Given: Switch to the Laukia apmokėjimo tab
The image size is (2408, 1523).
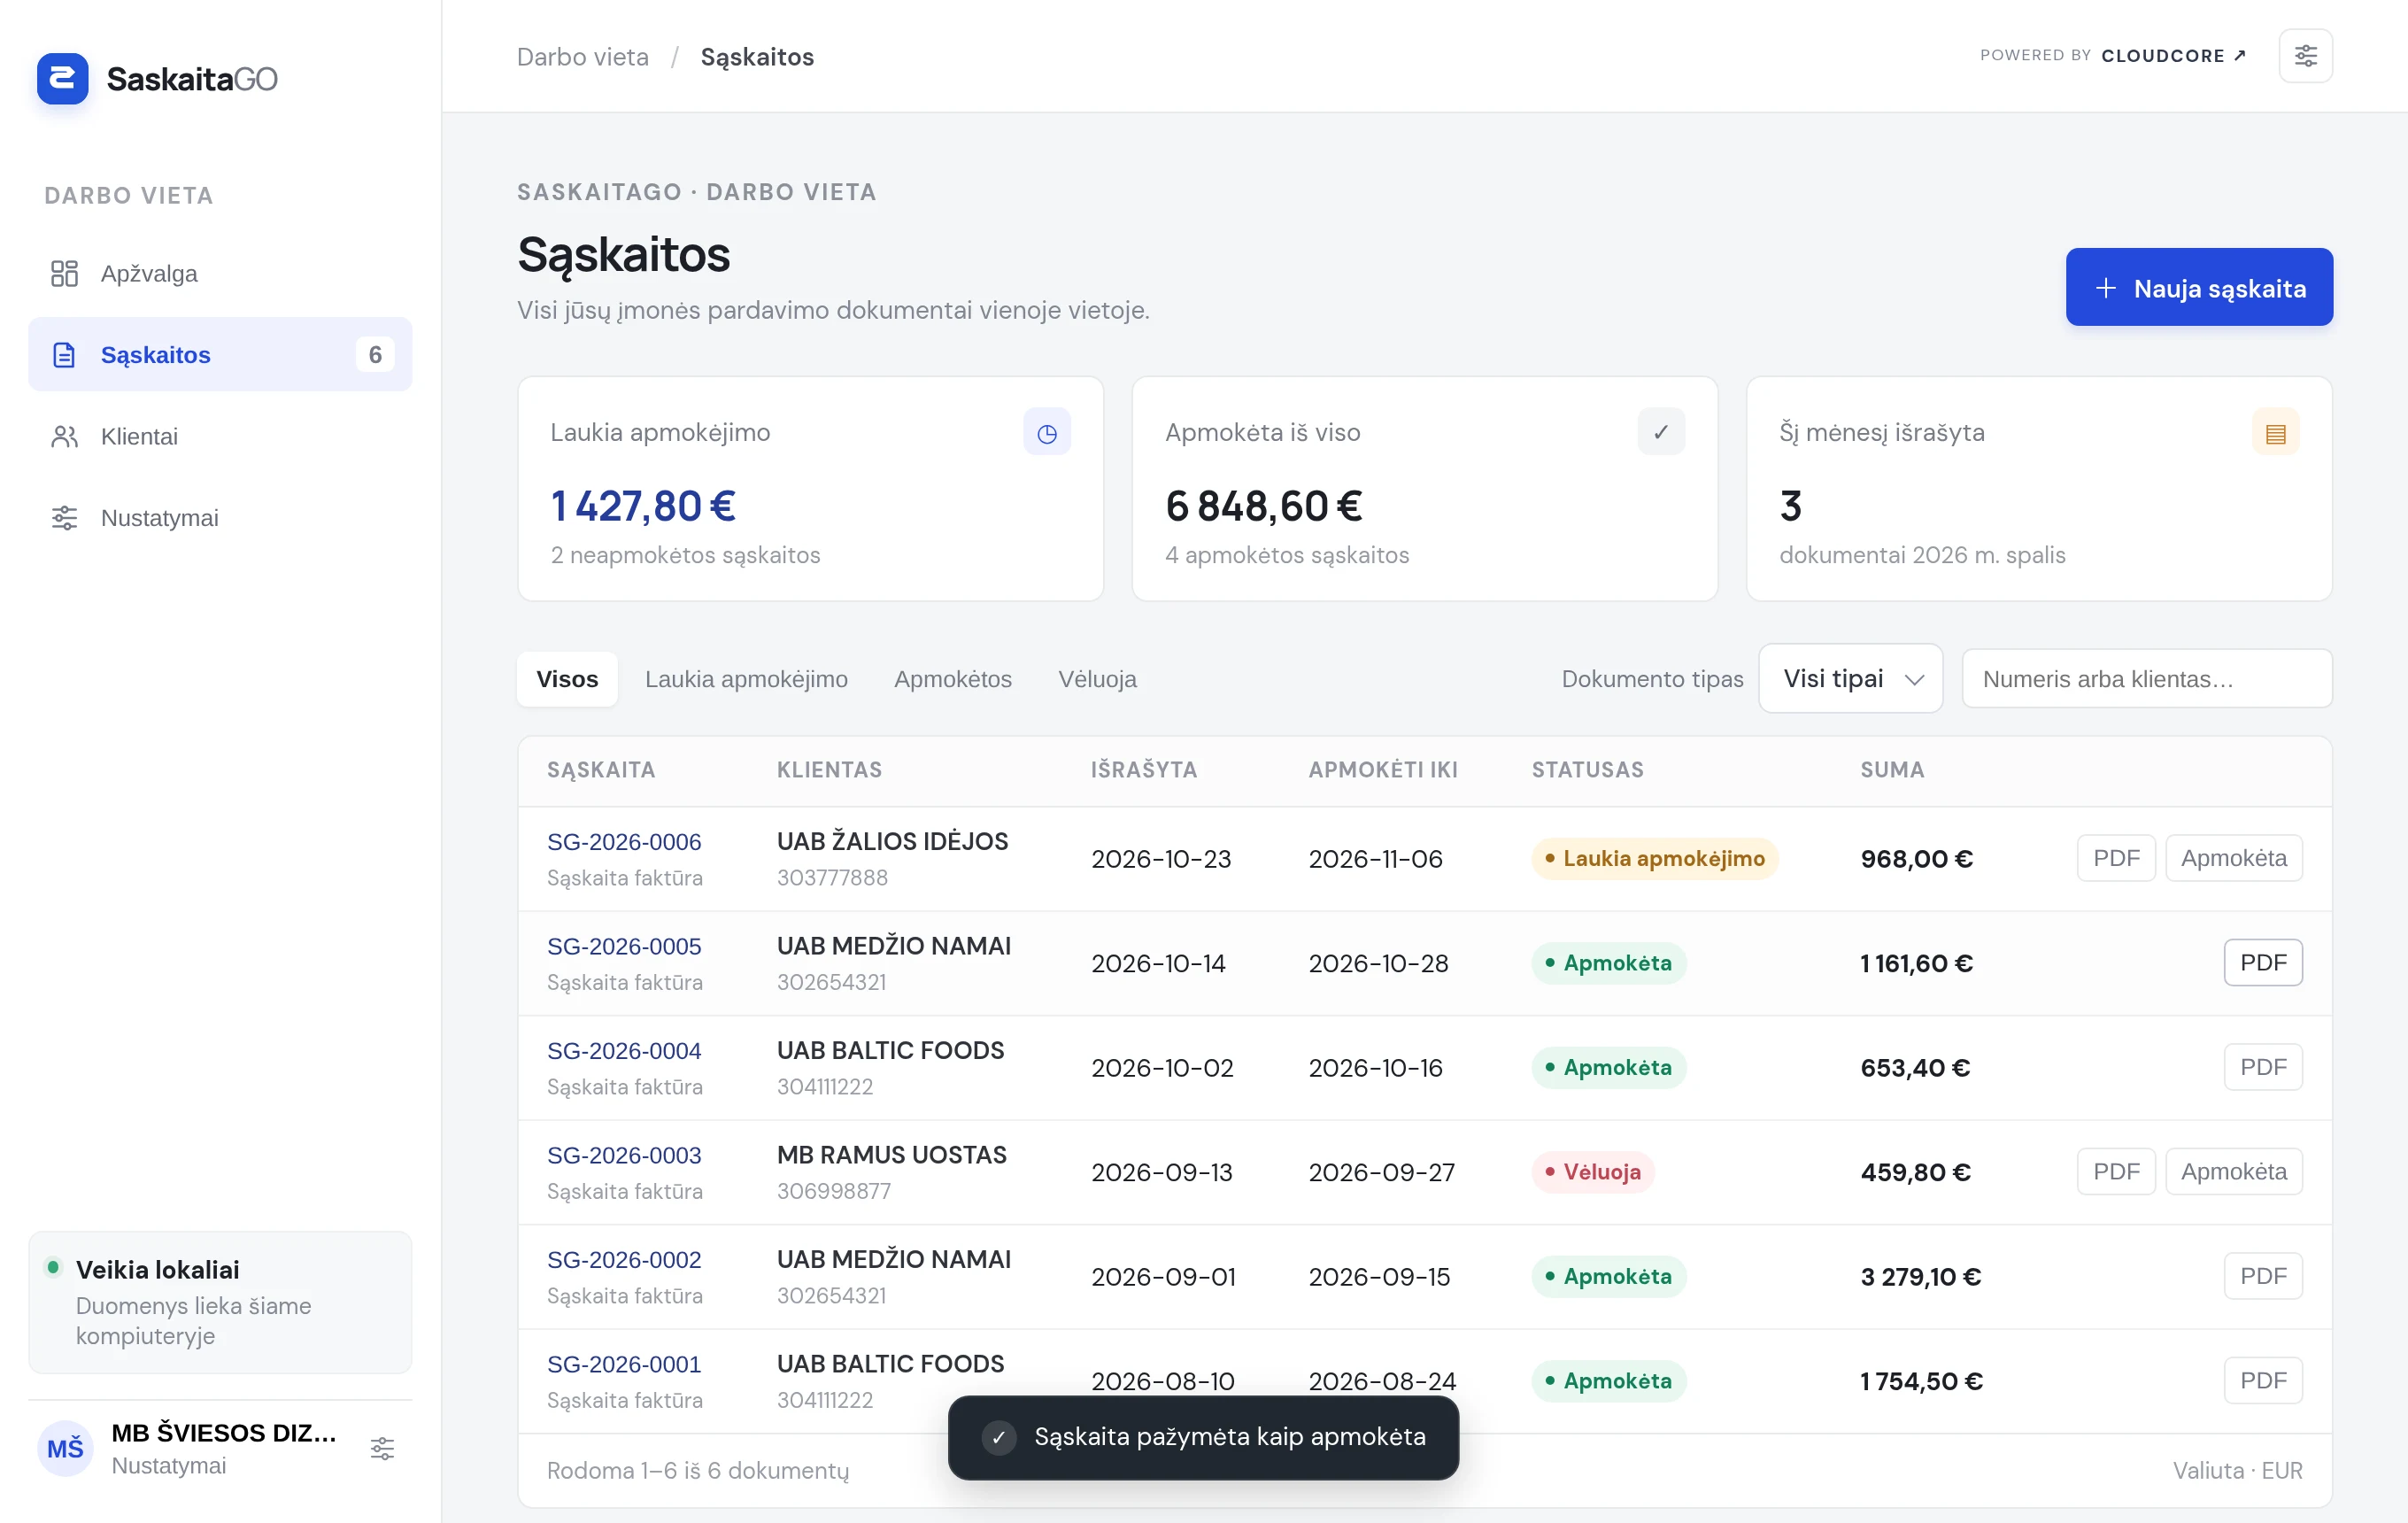Looking at the screenshot, I should pos(746,678).
